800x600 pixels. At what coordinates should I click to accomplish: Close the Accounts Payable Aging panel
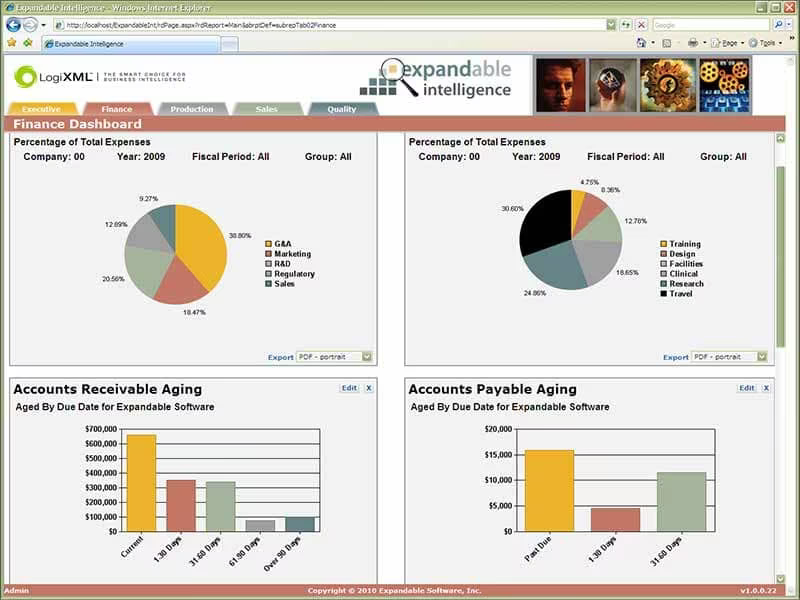[x=766, y=388]
